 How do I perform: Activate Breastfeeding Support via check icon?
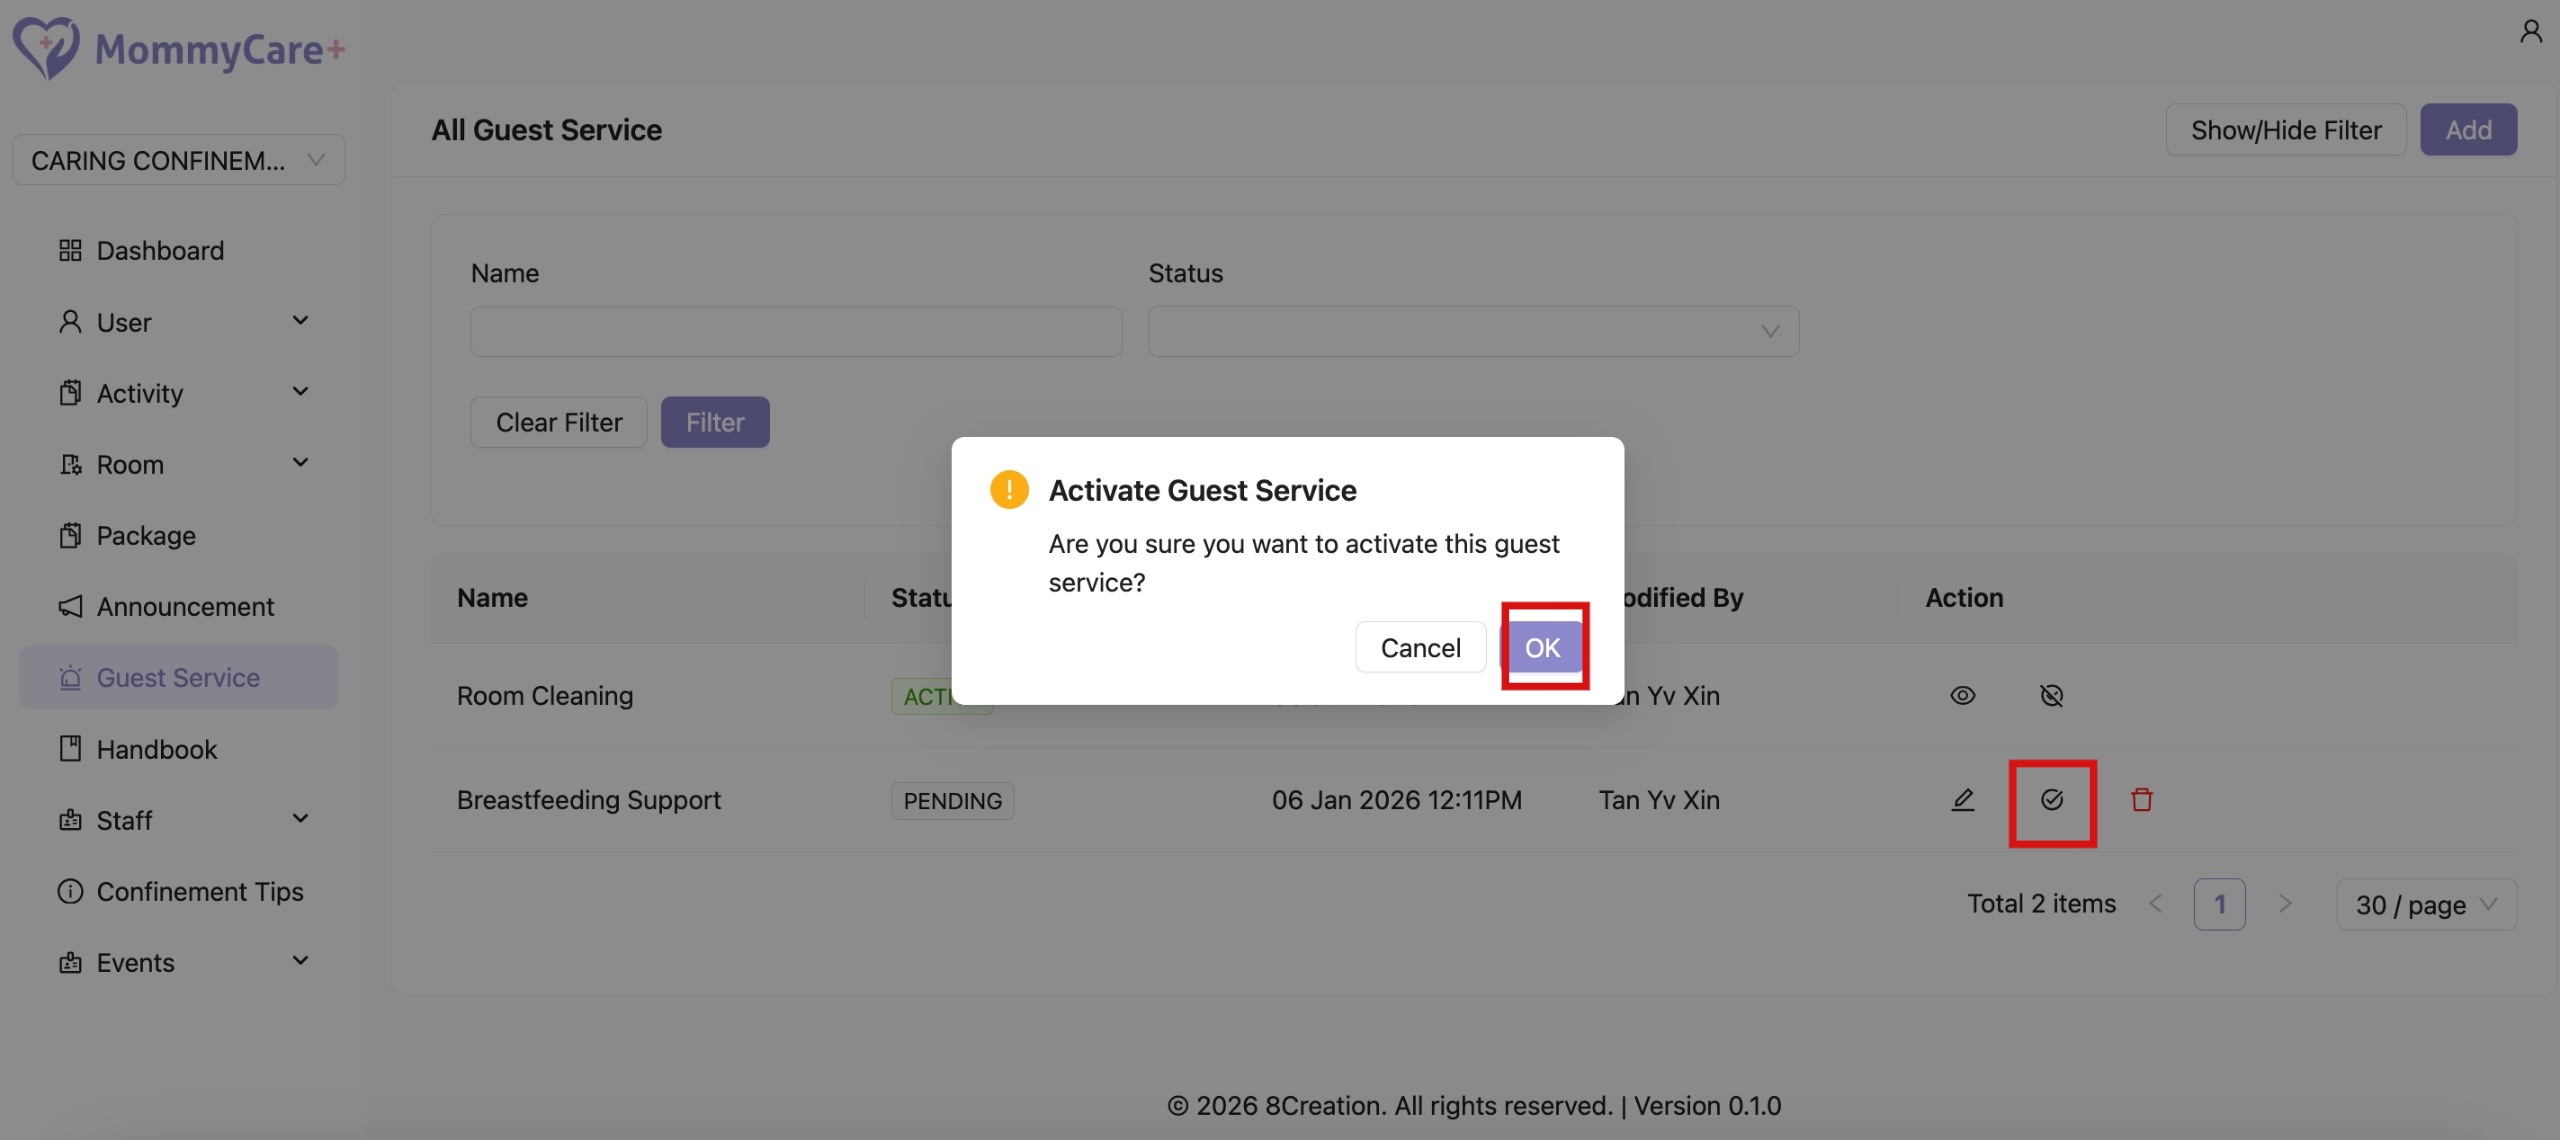2052,800
